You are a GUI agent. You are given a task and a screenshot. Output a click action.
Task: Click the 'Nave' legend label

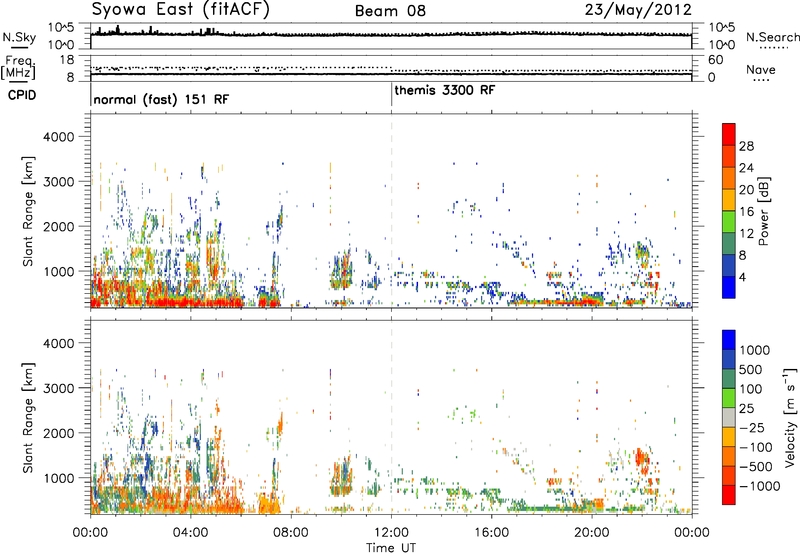point(760,70)
